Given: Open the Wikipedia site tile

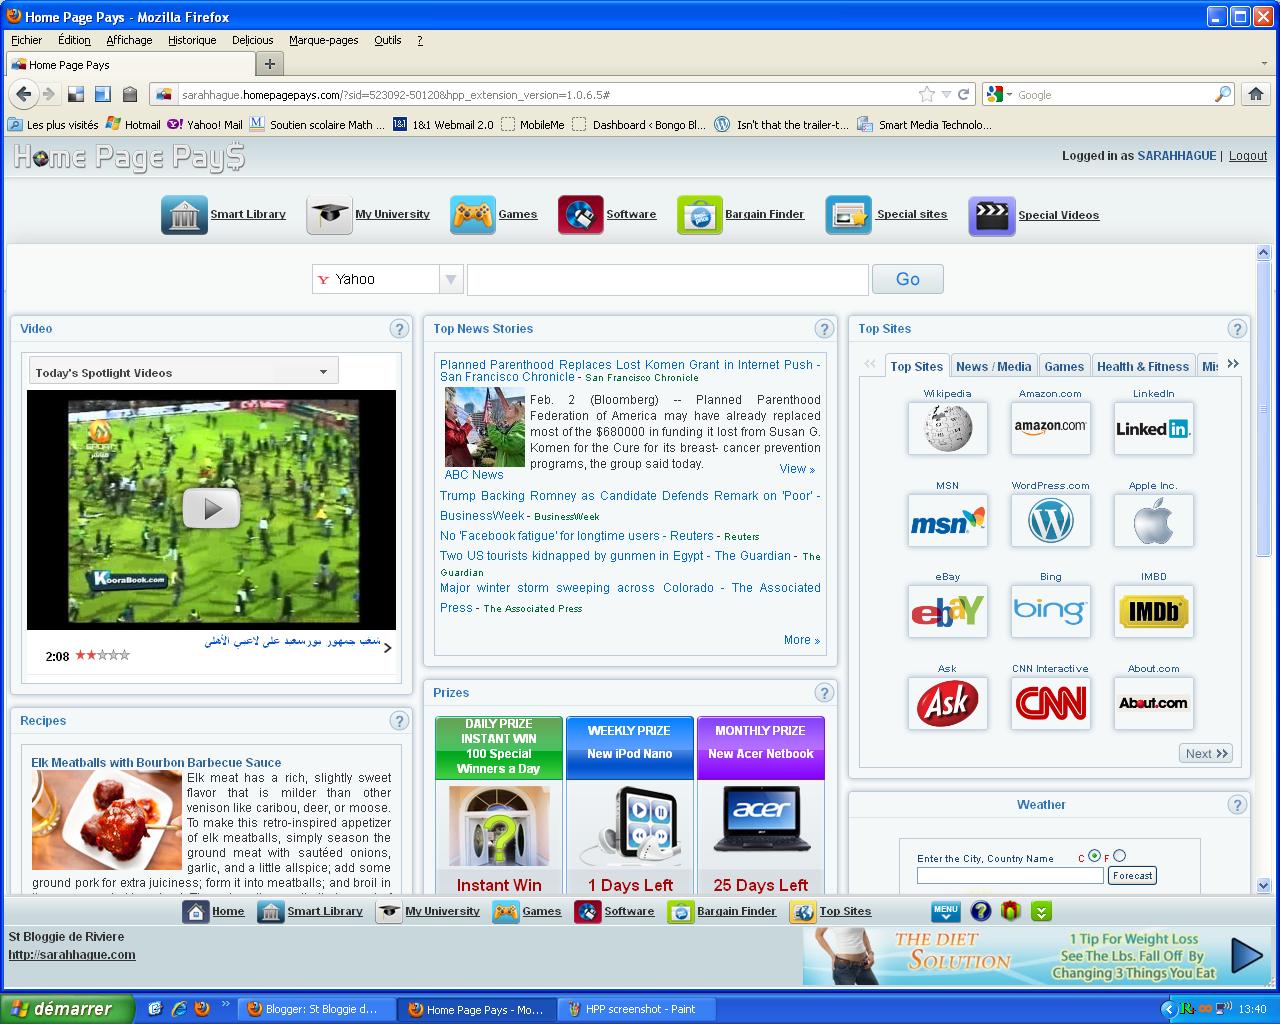Looking at the screenshot, I should 947,428.
